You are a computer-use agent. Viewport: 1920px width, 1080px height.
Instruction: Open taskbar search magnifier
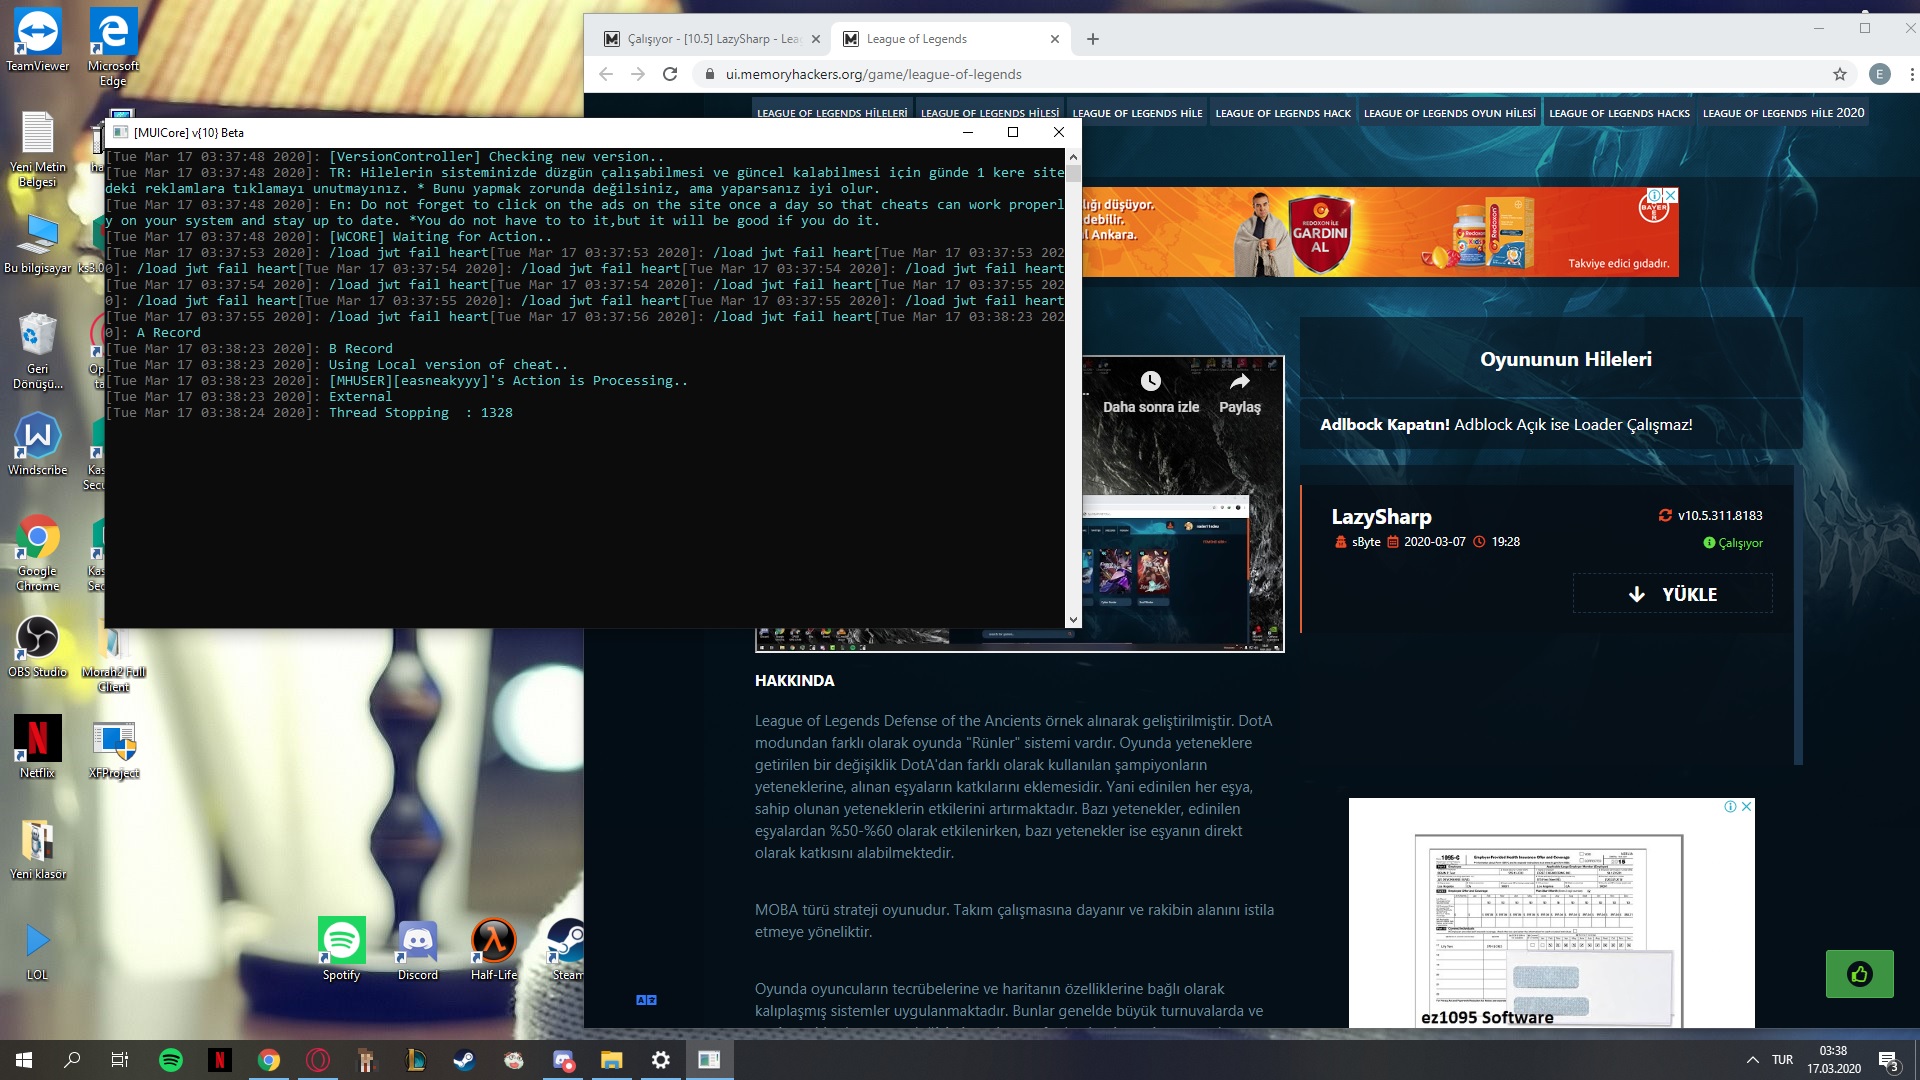point(72,1060)
